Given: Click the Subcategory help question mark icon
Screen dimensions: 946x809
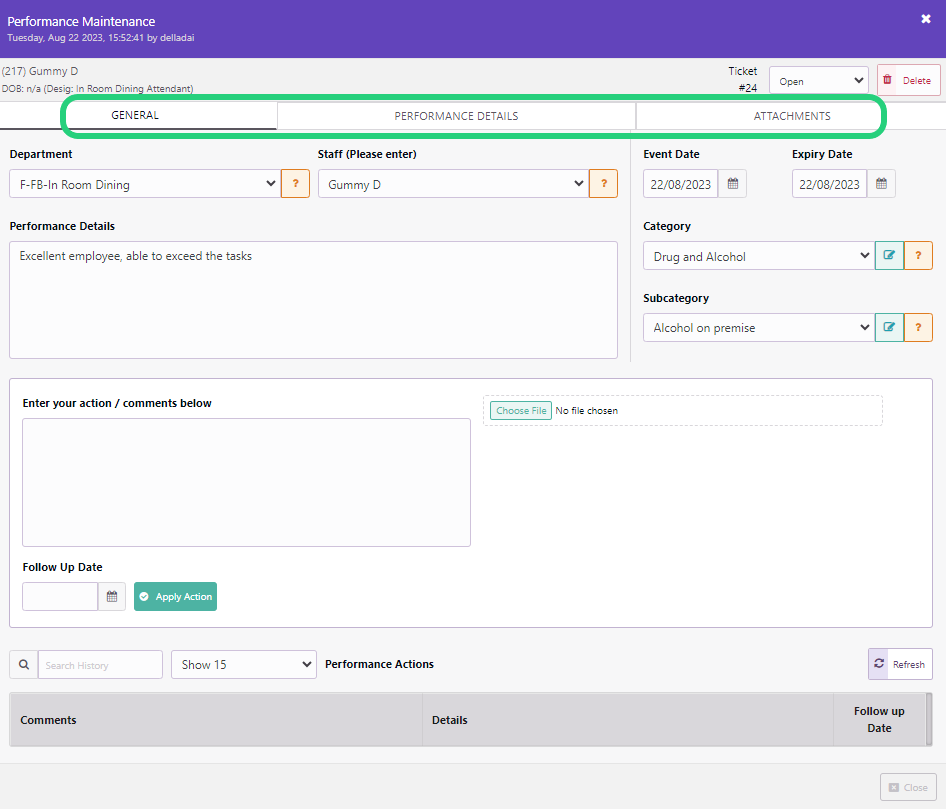Looking at the screenshot, I should coord(918,327).
